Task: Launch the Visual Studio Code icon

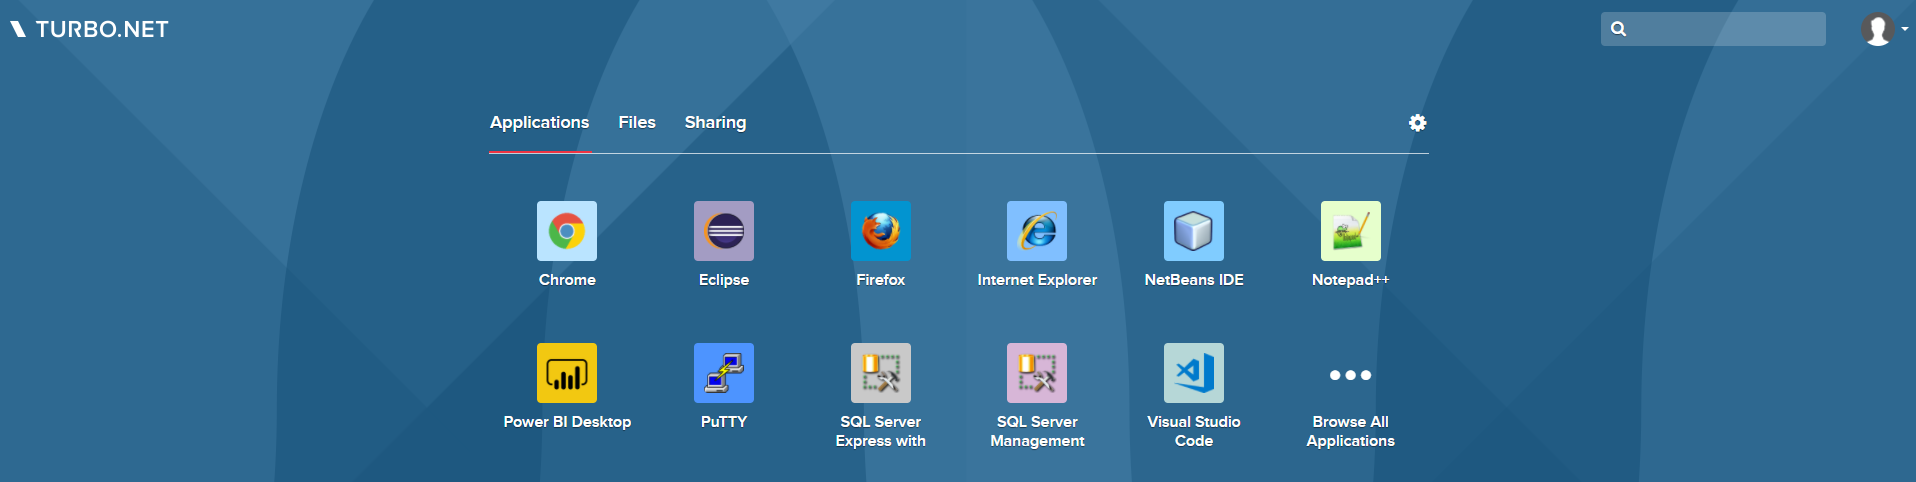Action: click(x=1194, y=373)
